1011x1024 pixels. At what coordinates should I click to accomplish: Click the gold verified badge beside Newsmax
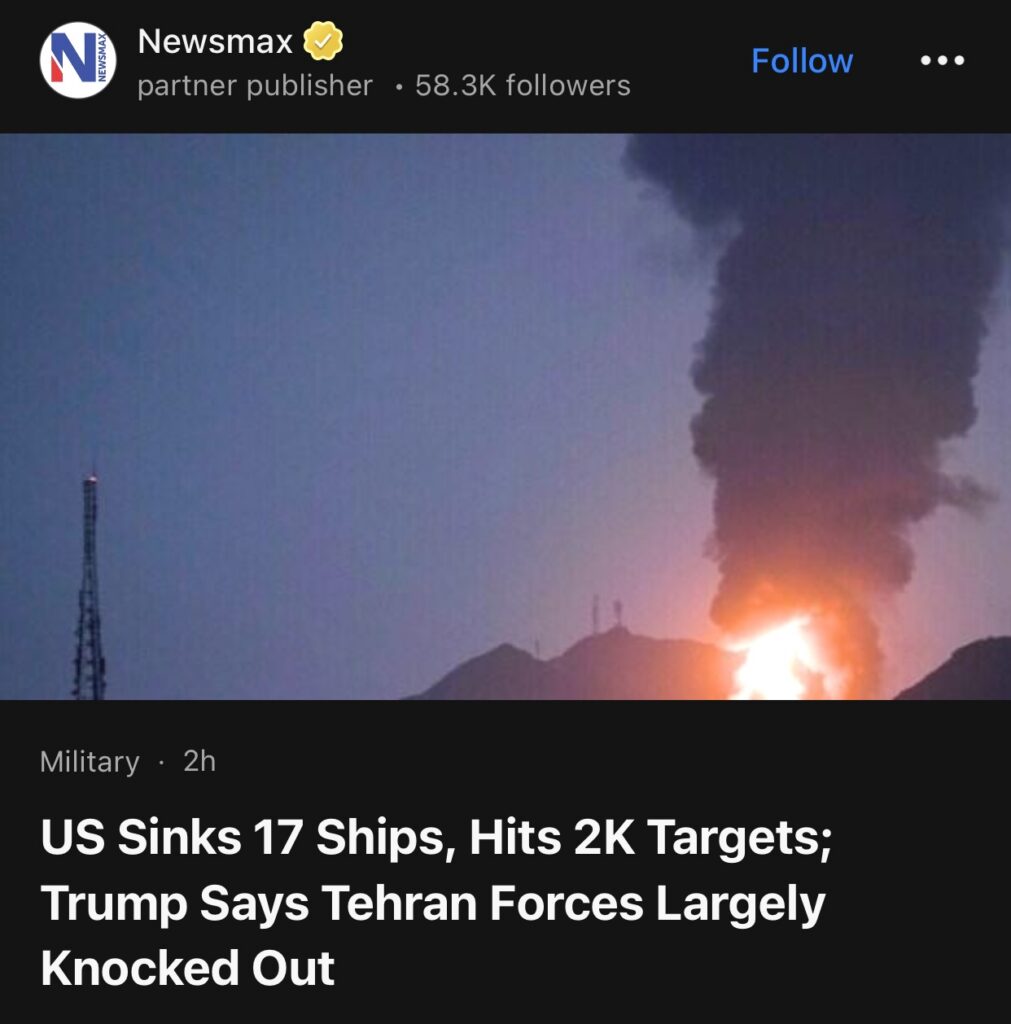point(323,41)
